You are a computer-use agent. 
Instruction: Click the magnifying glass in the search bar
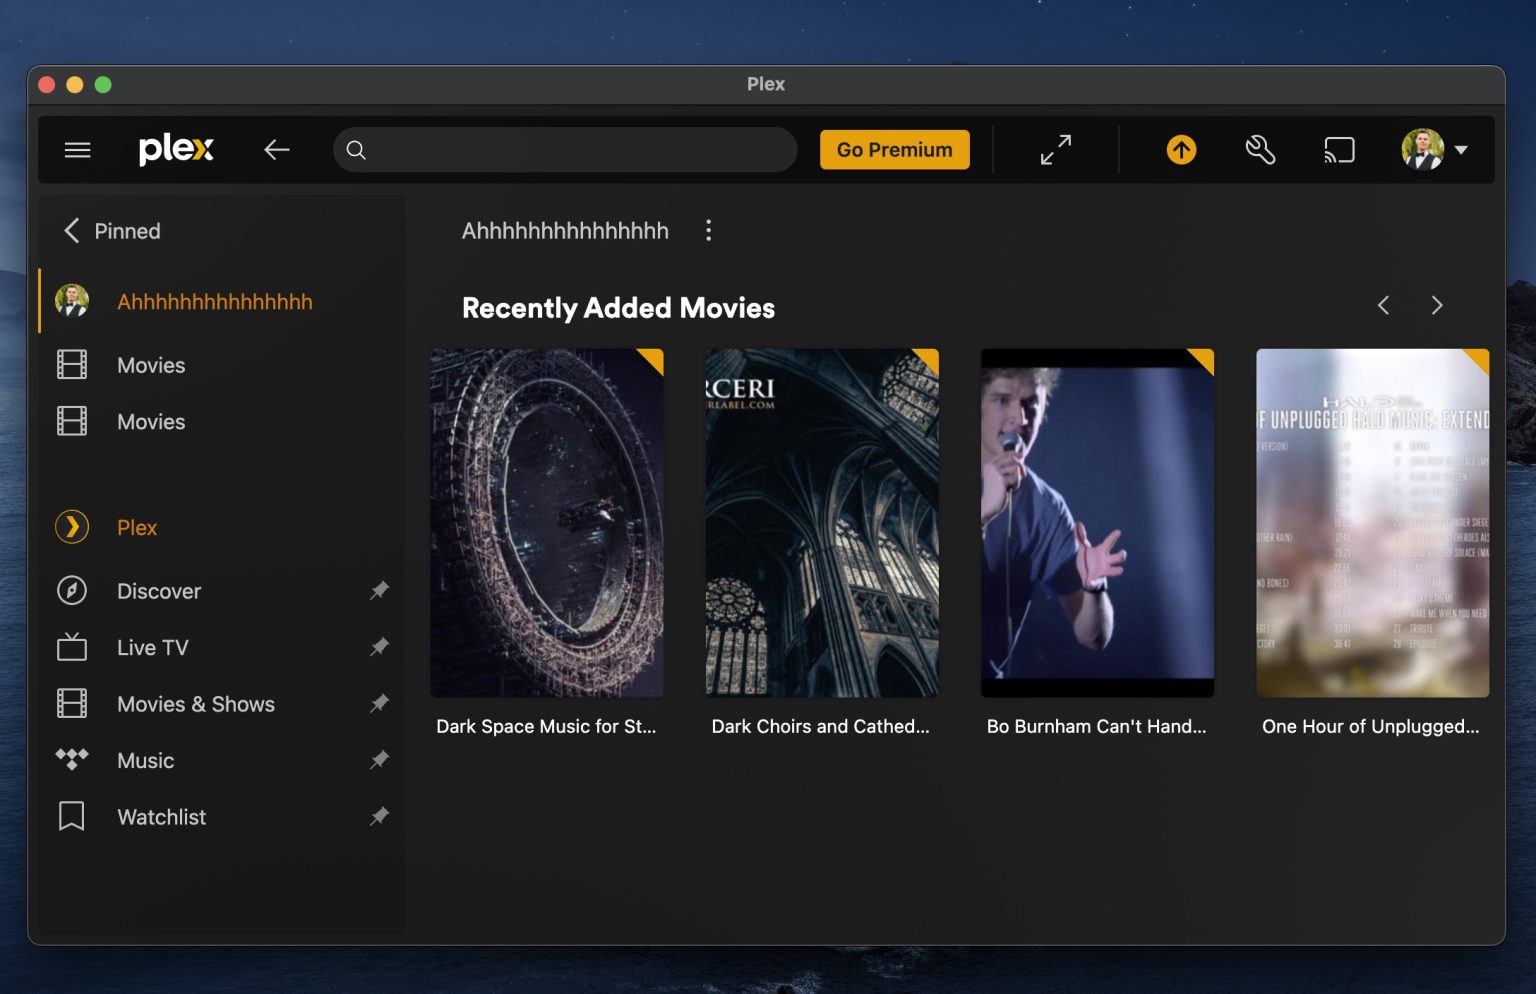356,149
